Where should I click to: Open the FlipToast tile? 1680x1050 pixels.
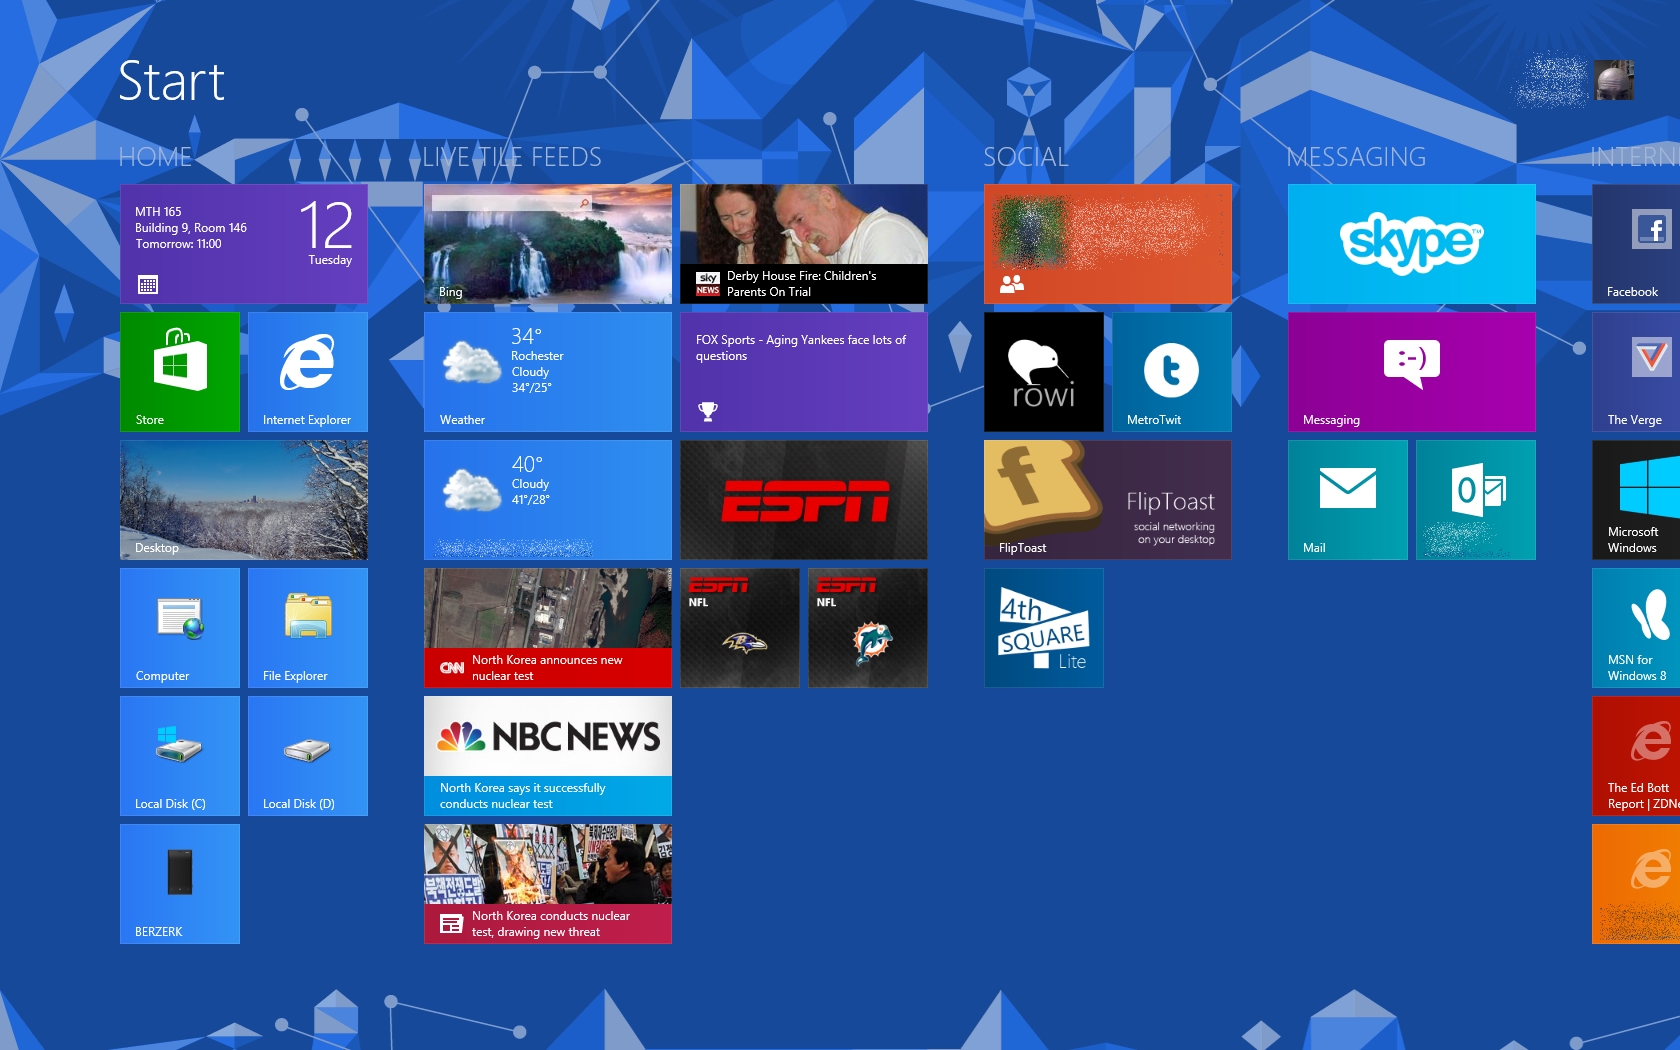click(1108, 500)
